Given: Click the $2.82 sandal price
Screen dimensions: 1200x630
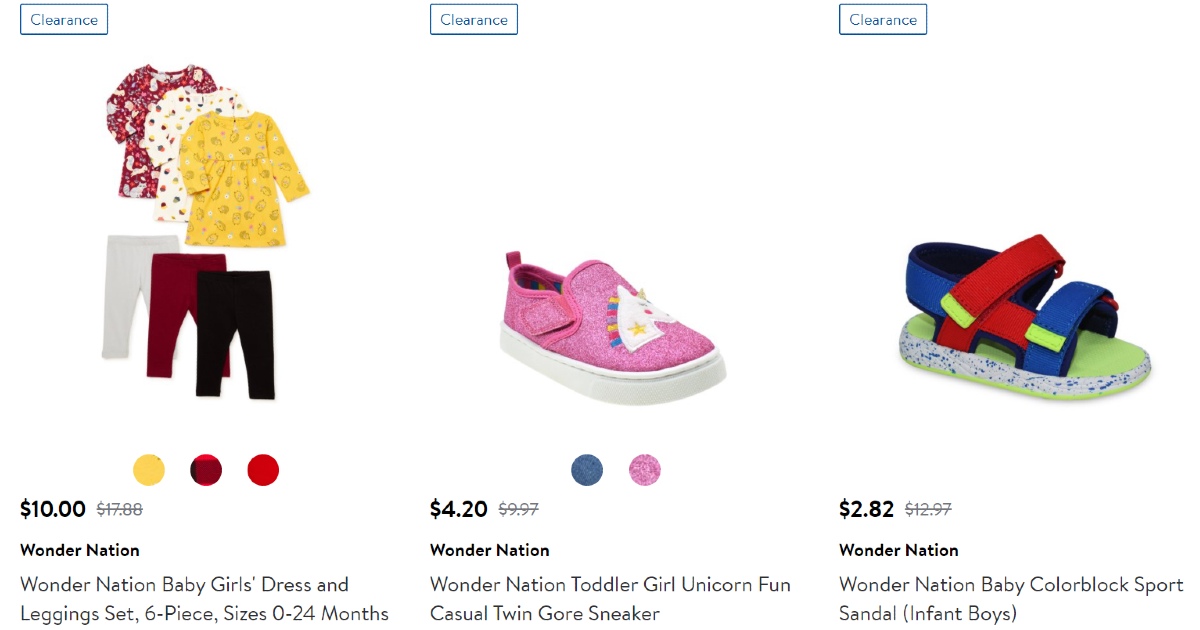Looking at the screenshot, I should [x=867, y=509].
